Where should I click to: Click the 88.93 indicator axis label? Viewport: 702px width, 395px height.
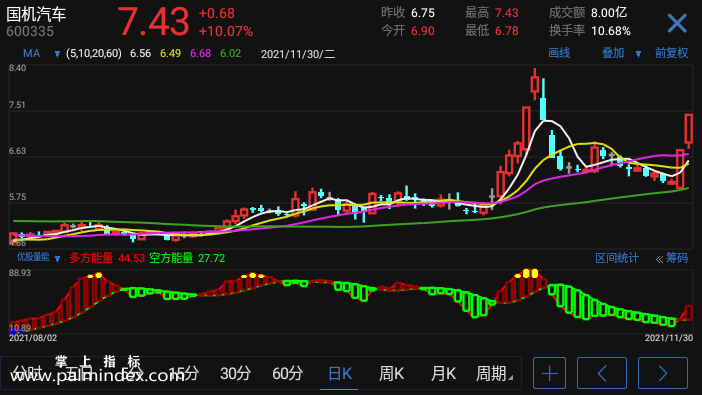pos(20,273)
